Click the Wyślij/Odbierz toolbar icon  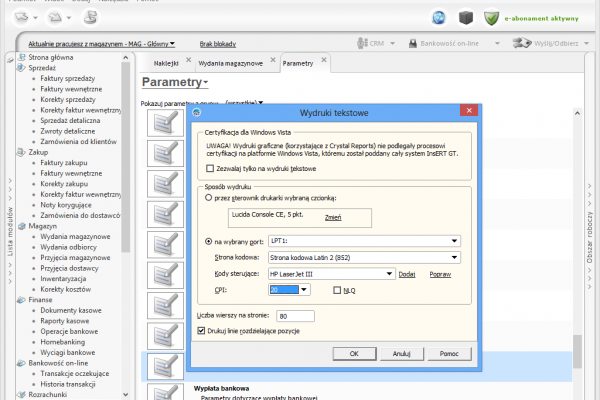coord(522,44)
